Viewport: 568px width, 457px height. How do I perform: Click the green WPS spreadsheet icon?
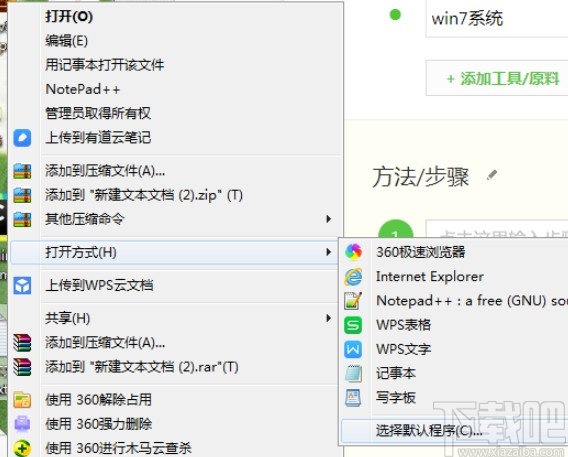point(353,325)
